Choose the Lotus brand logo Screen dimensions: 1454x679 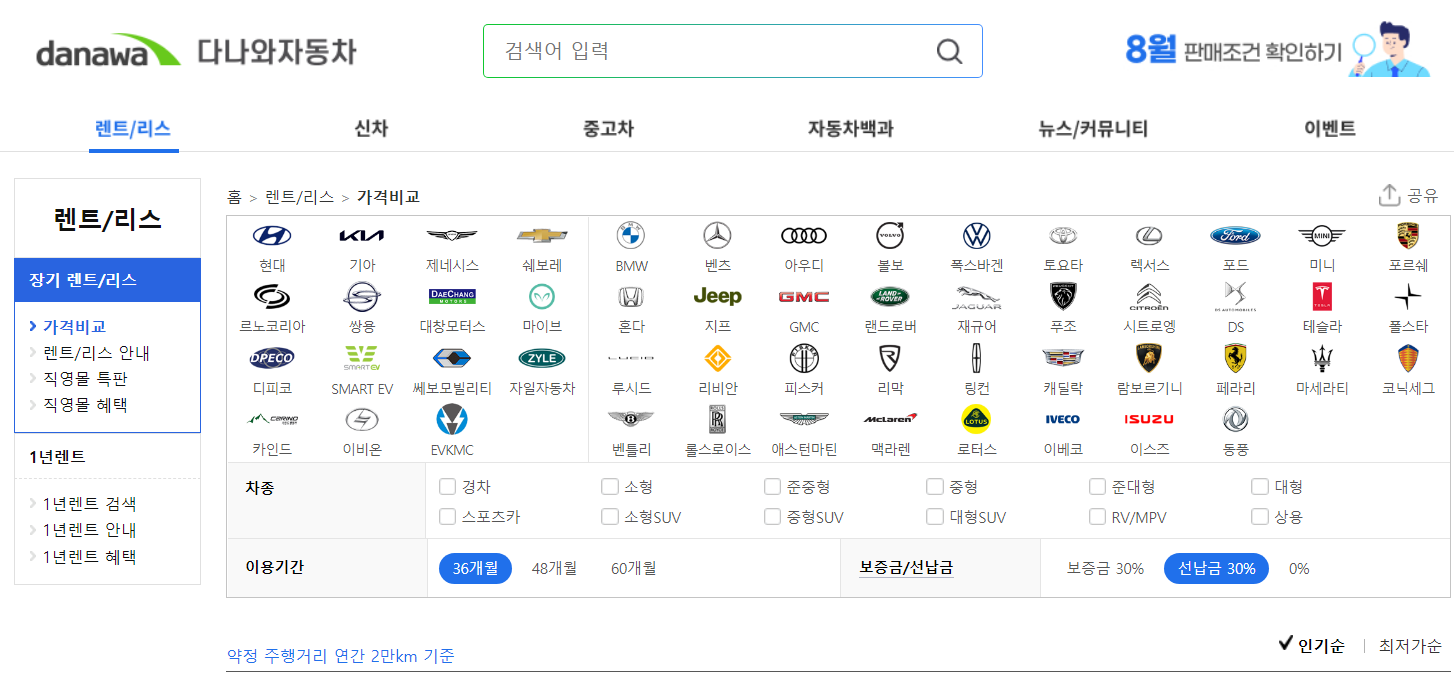977,419
